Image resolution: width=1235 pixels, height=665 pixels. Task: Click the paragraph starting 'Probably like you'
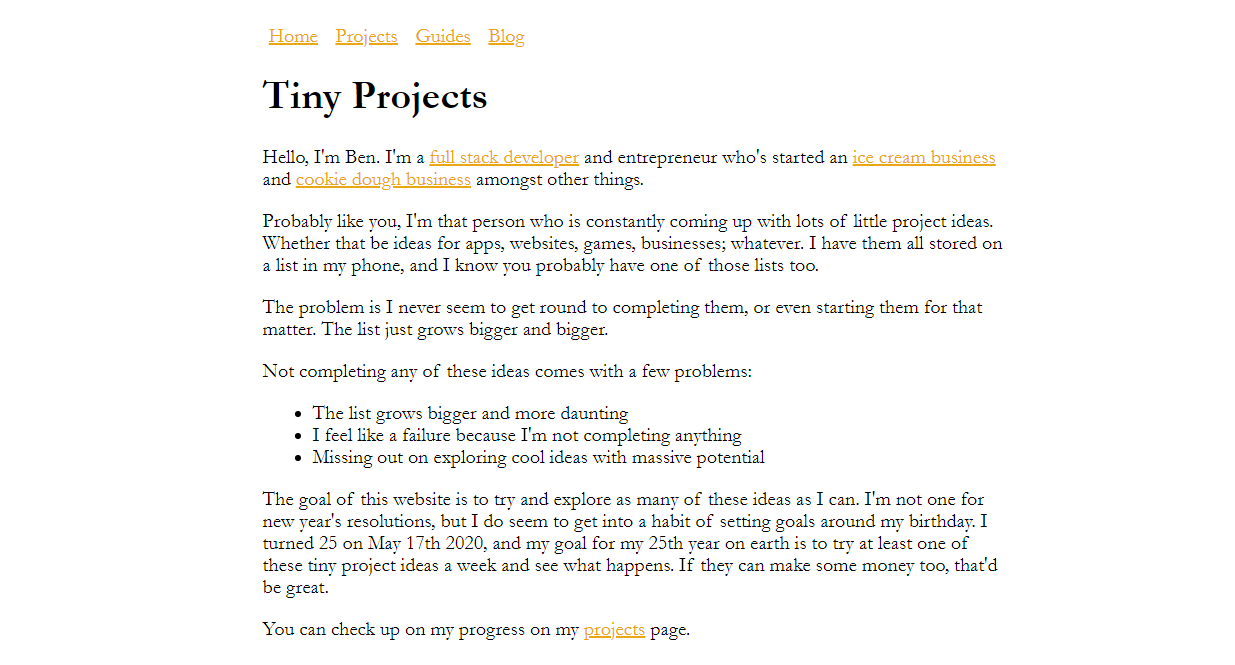pos(632,244)
